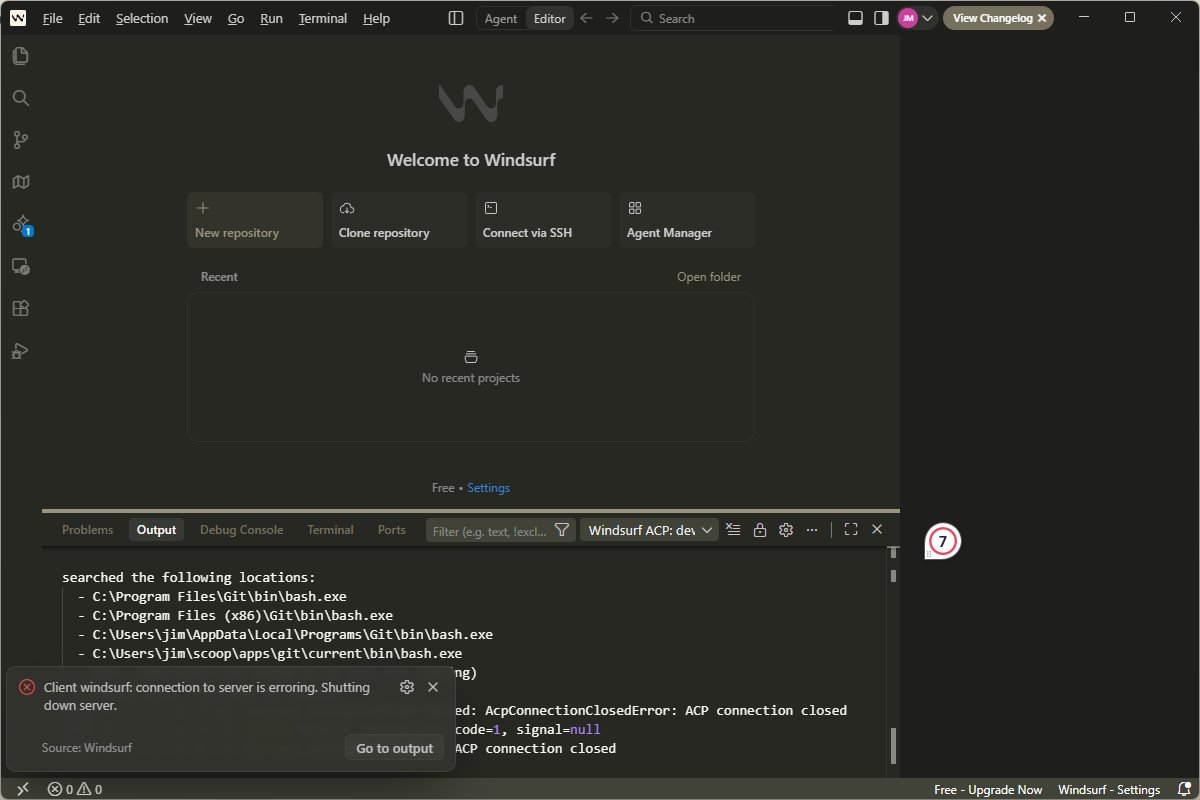Go forward with the right arrow
Viewport: 1200px width, 800px height.
(612, 18)
